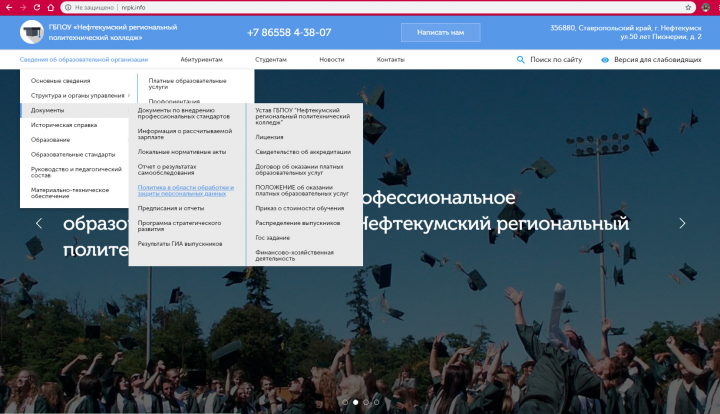720x414 pixels.
Task: Click 'Политика в области обработки и защиты персональных данных'
Action: (186, 190)
